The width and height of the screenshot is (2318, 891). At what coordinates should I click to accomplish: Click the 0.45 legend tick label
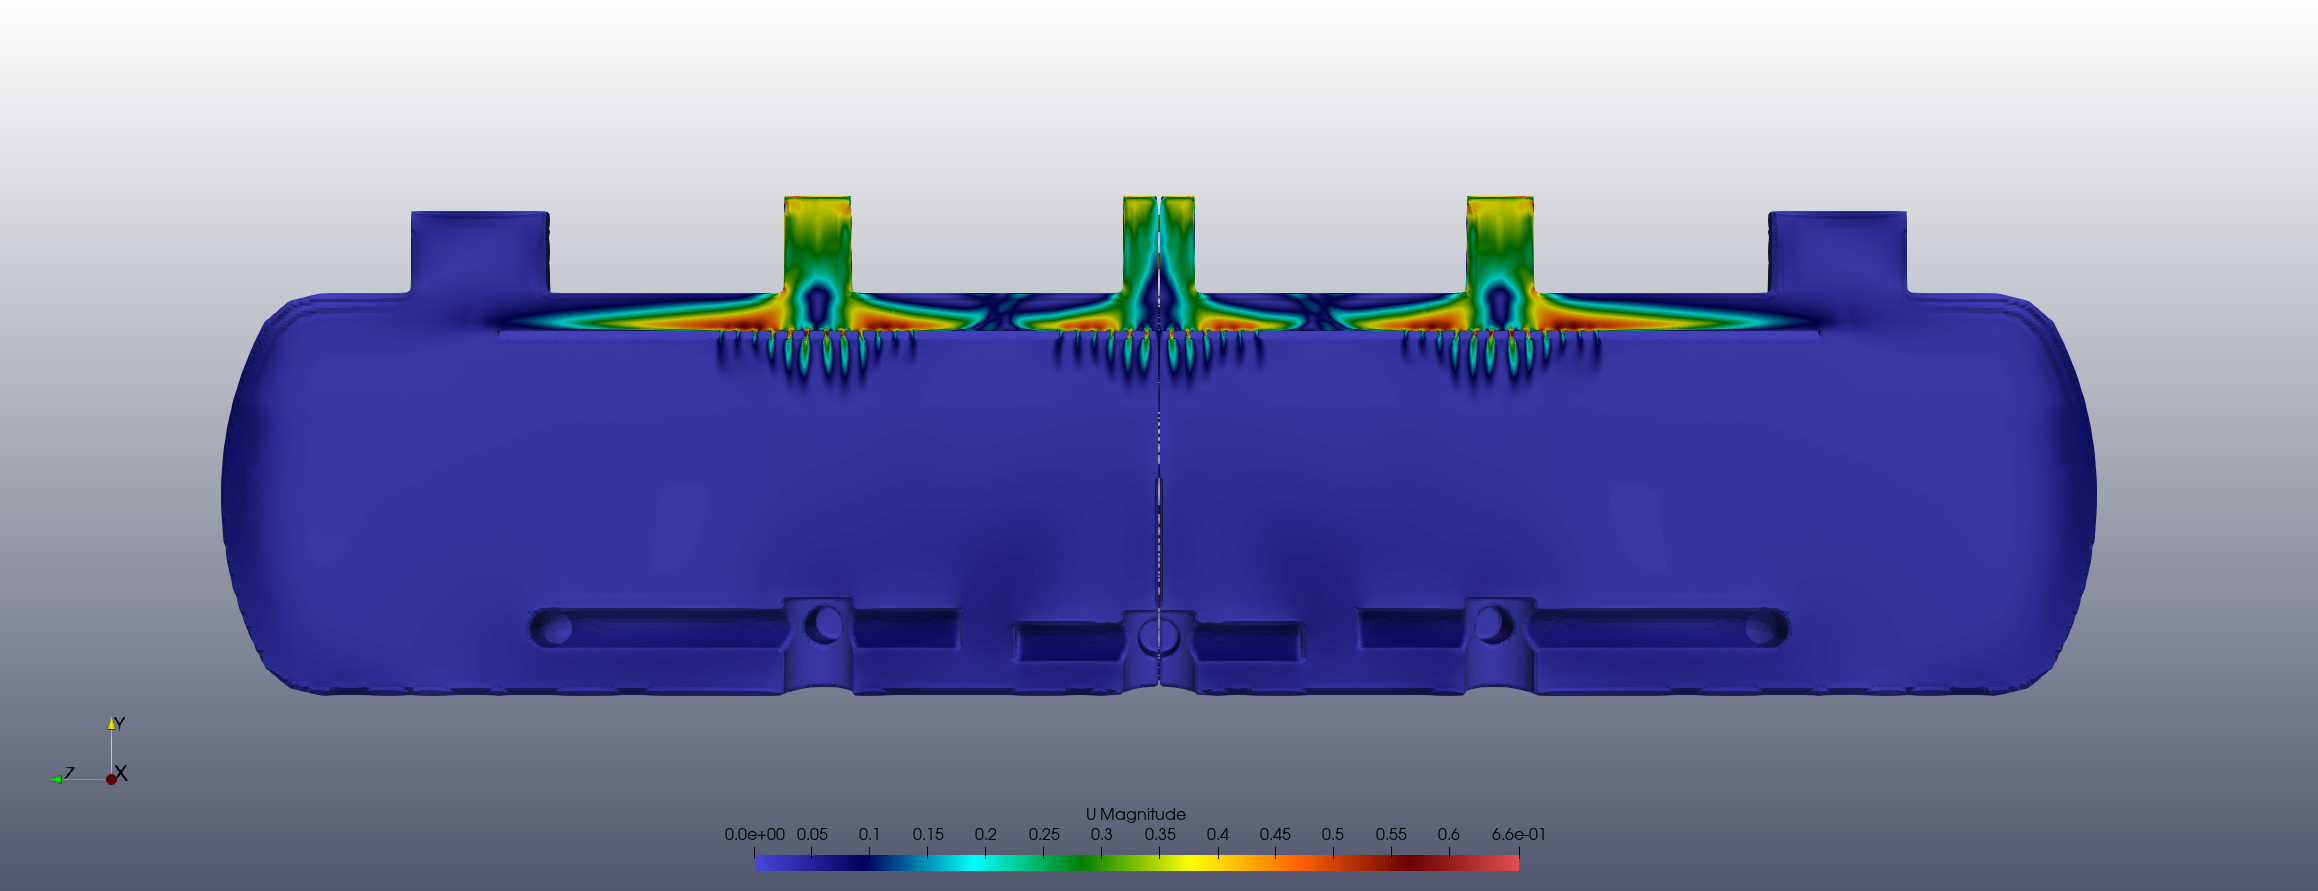point(1275,834)
